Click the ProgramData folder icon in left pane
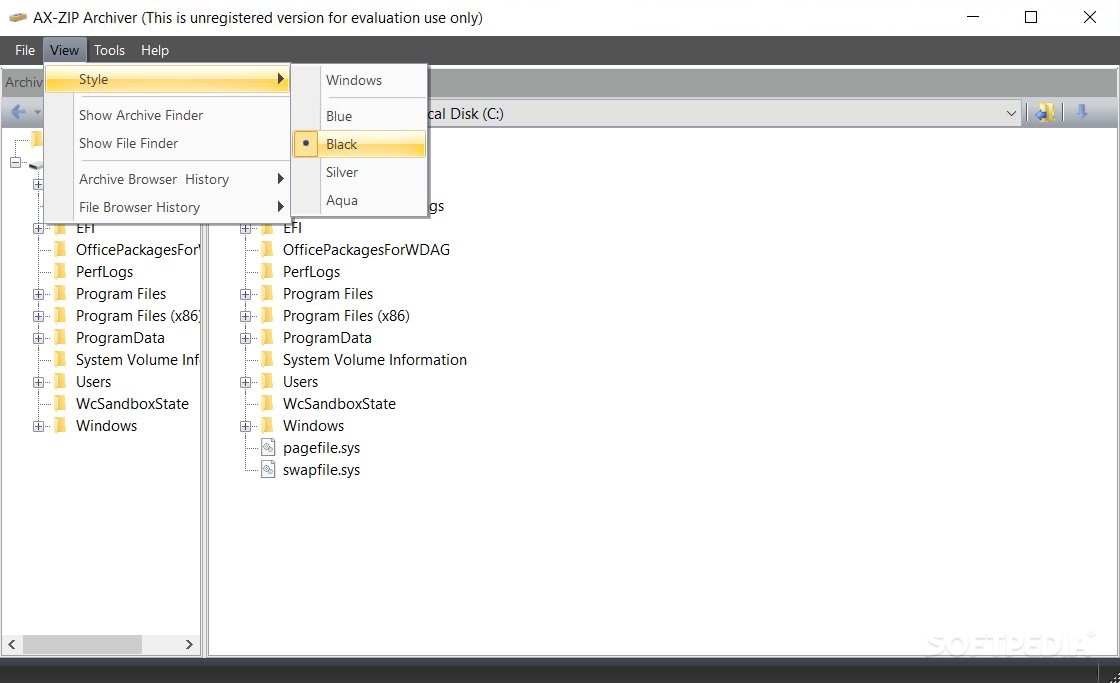The width and height of the screenshot is (1120, 683). click(x=61, y=338)
